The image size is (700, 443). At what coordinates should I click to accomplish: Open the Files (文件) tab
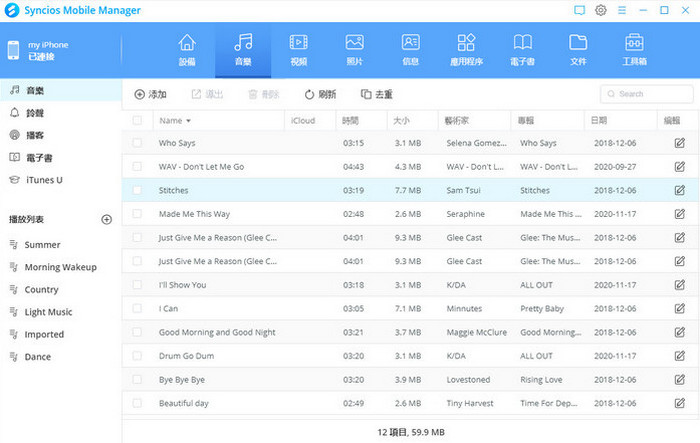pyautogui.click(x=578, y=50)
